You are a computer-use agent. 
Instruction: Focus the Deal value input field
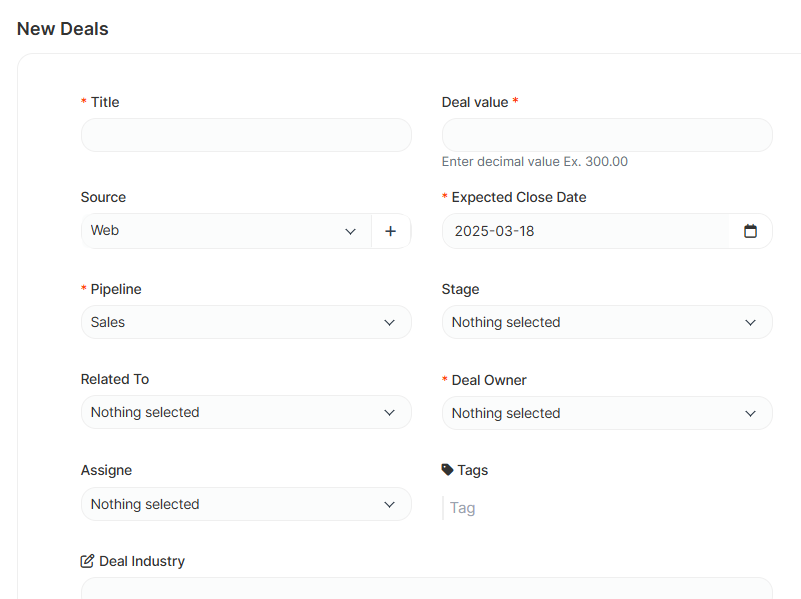pos(607,135)
